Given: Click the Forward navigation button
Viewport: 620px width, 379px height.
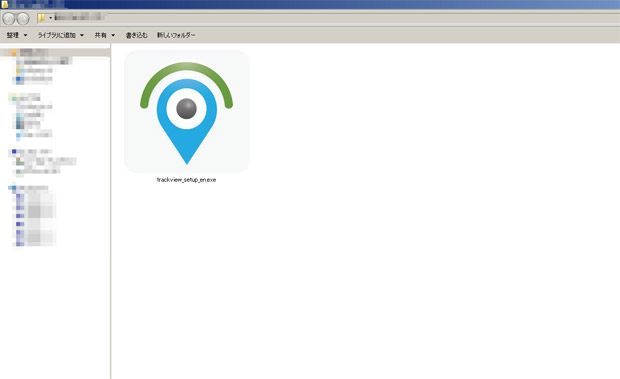Looking at the screenshot, I should (23, 18).
